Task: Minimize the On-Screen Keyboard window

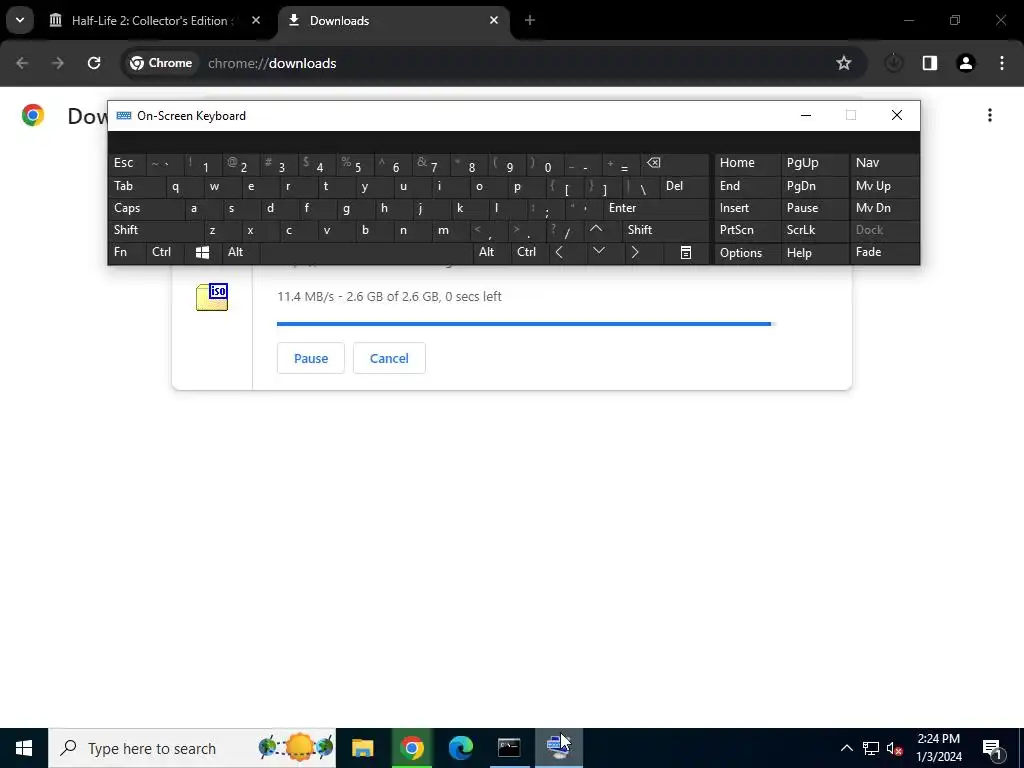Action: click(x=806, y=116)
